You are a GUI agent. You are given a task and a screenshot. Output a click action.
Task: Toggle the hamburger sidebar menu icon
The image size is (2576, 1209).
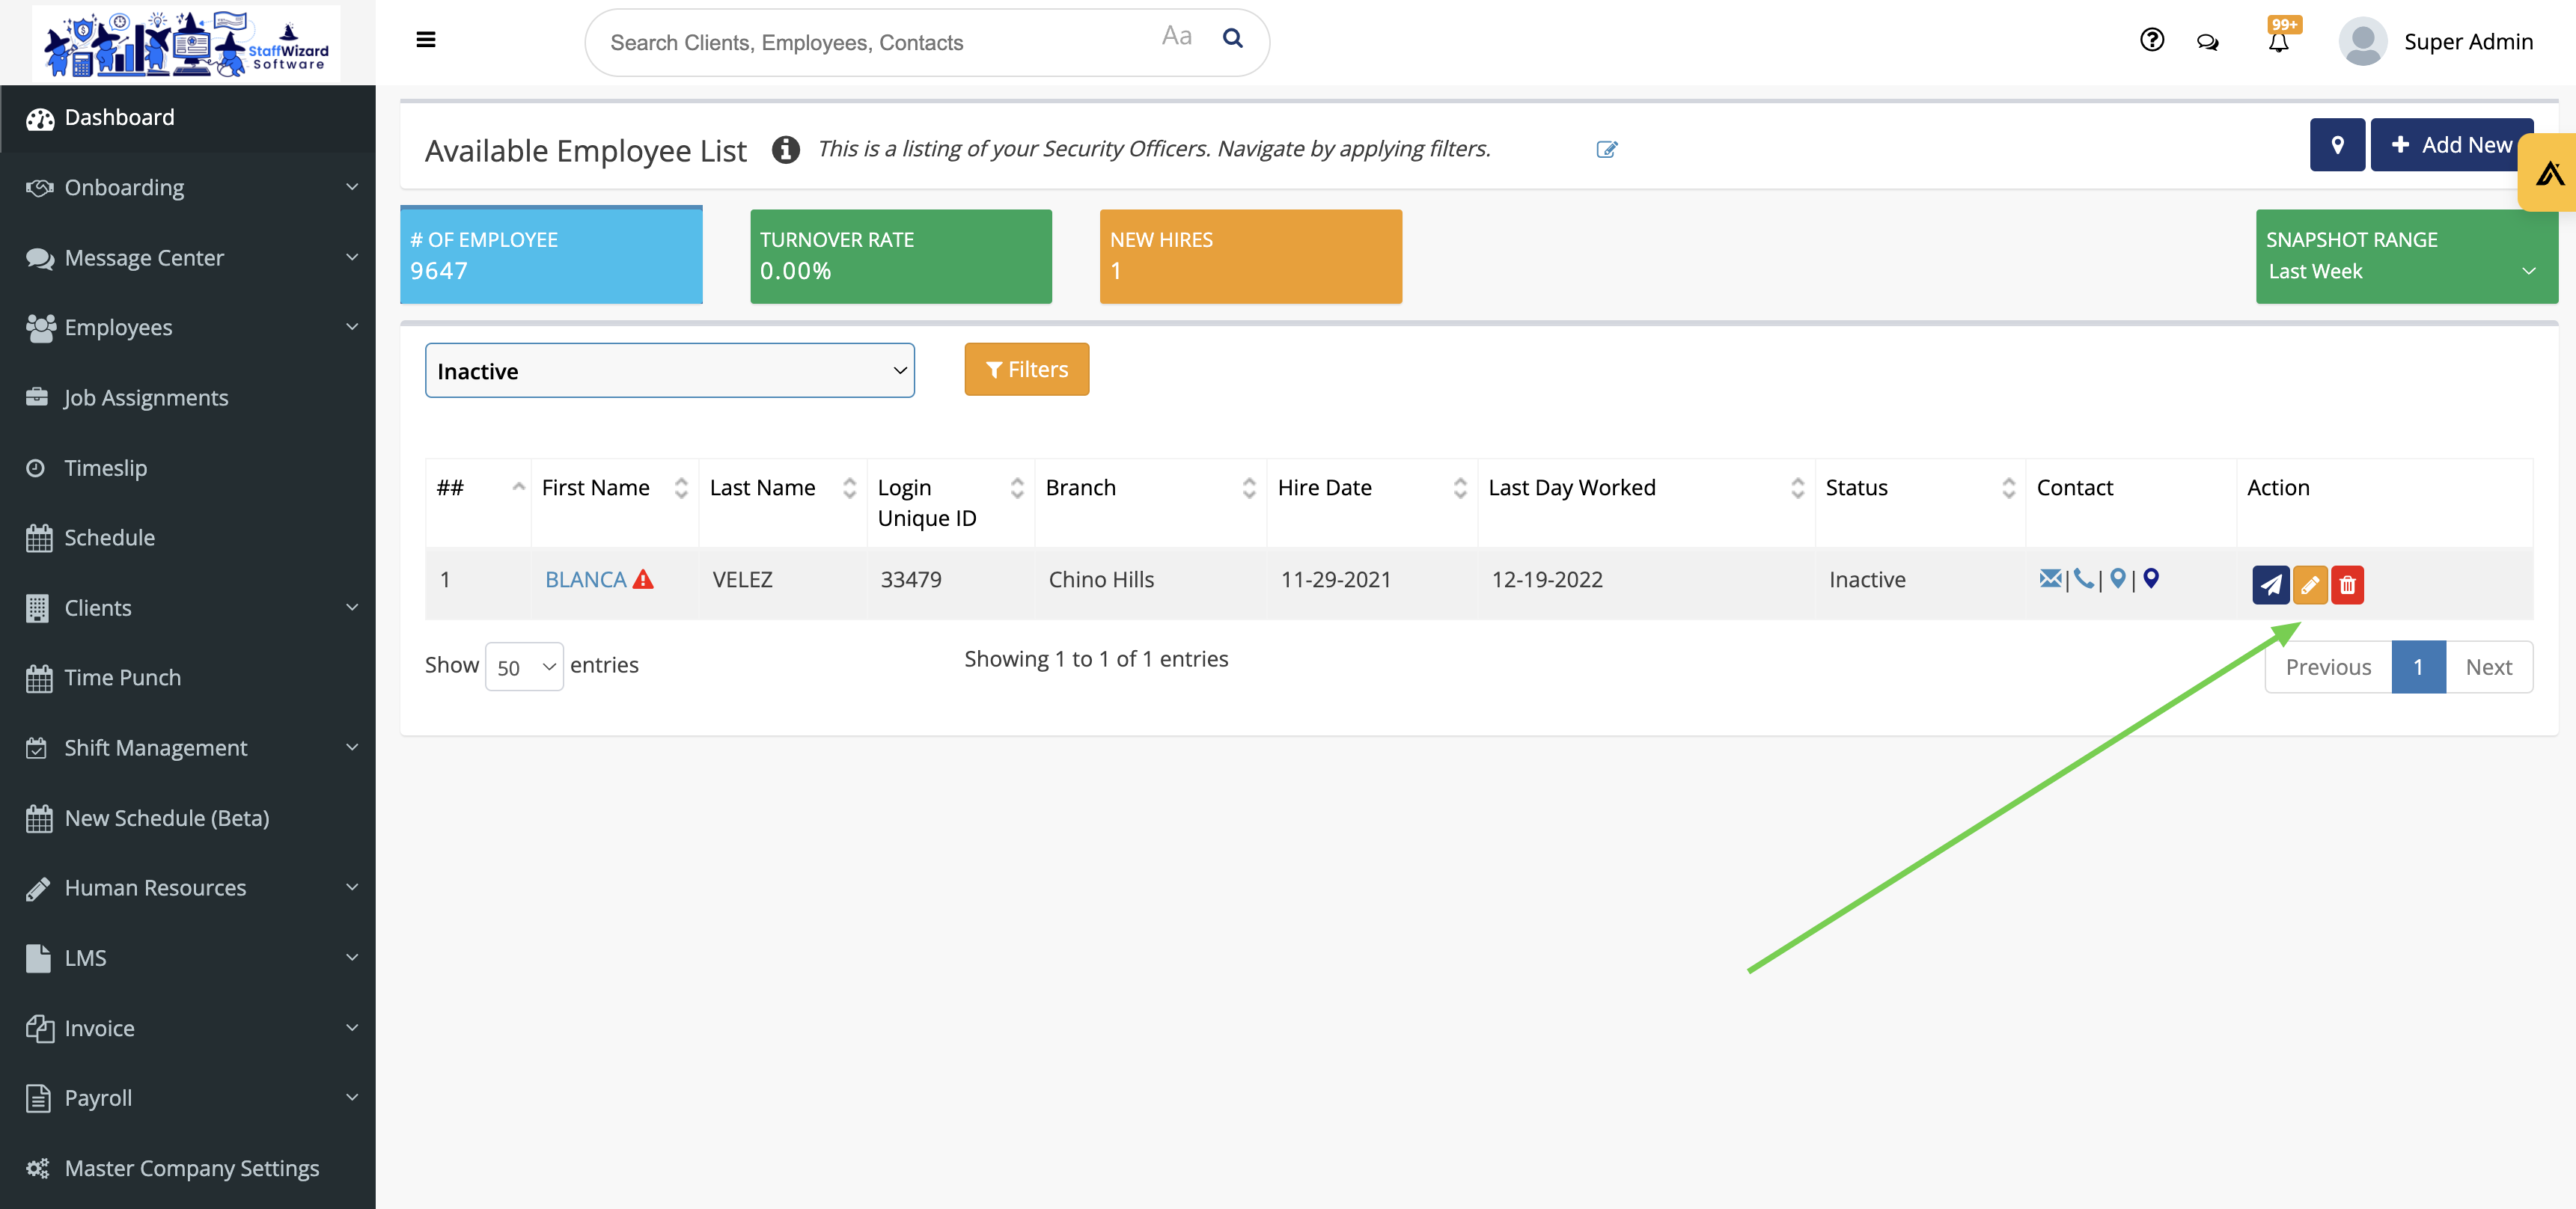[x=426, y=40]
